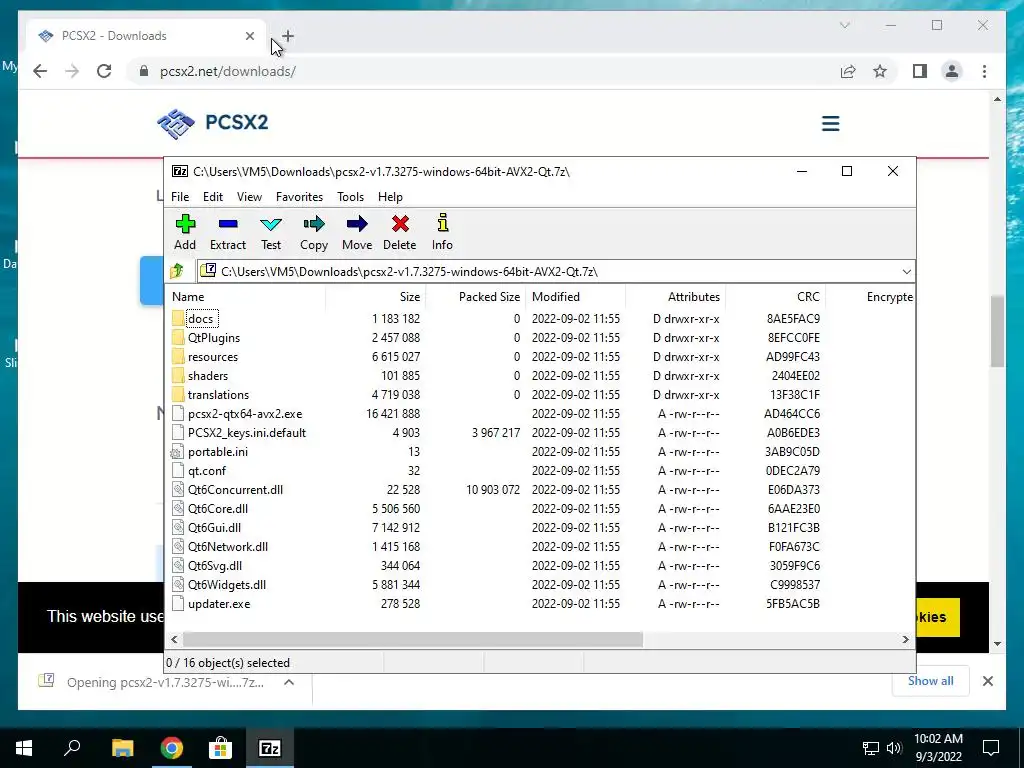
Task: Select the shaders folder
Action: tap(208, 376)
